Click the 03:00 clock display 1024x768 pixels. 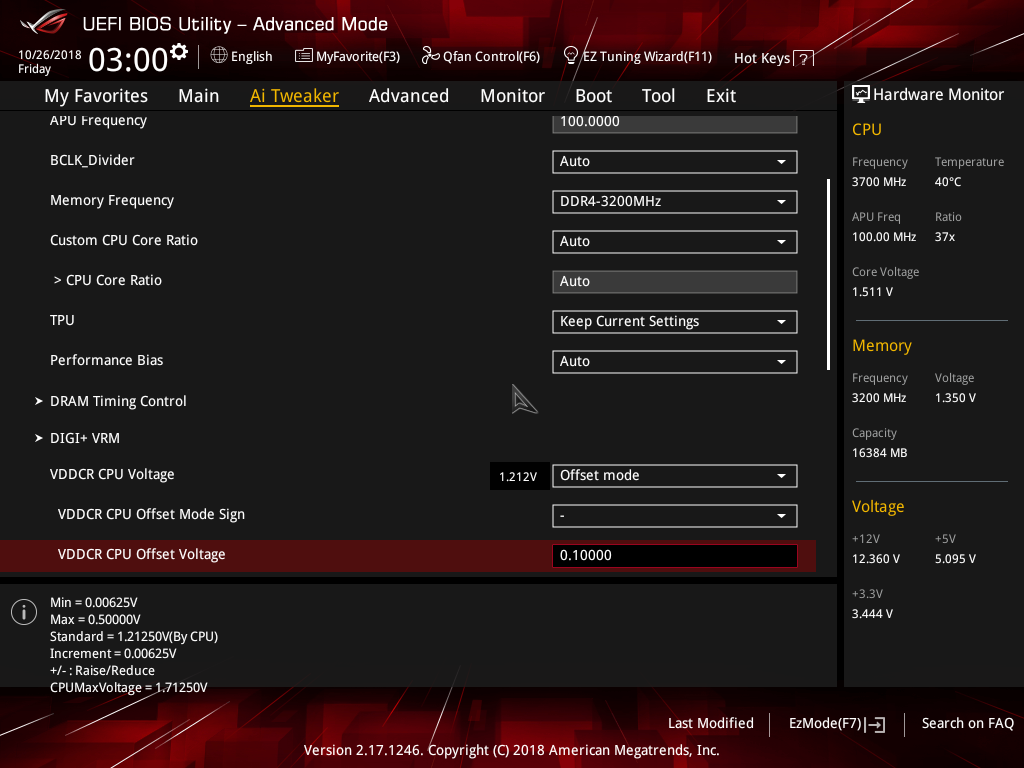[x=128, y=60]
